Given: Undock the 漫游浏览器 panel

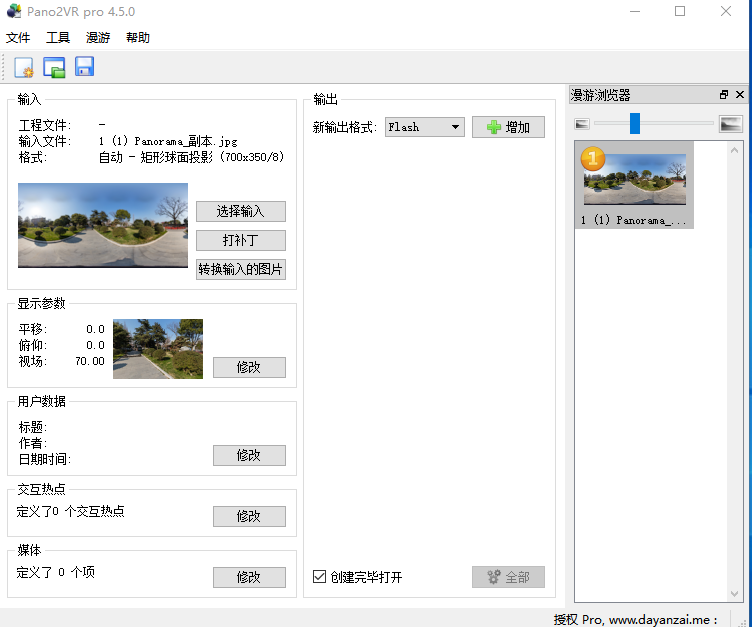Looking at the screenshot, I should point(724,95).
